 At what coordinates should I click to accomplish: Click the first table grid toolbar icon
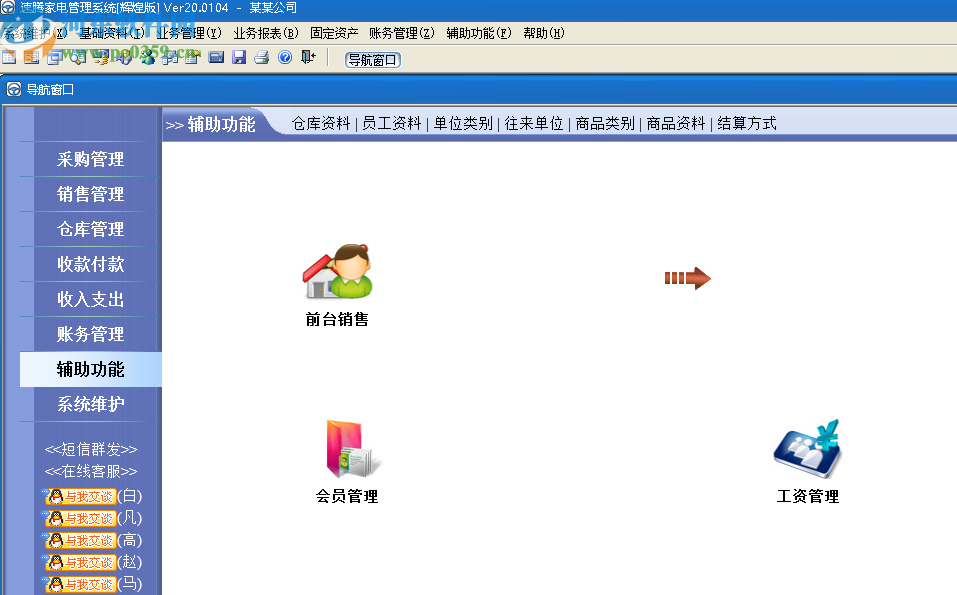point(9,57)
